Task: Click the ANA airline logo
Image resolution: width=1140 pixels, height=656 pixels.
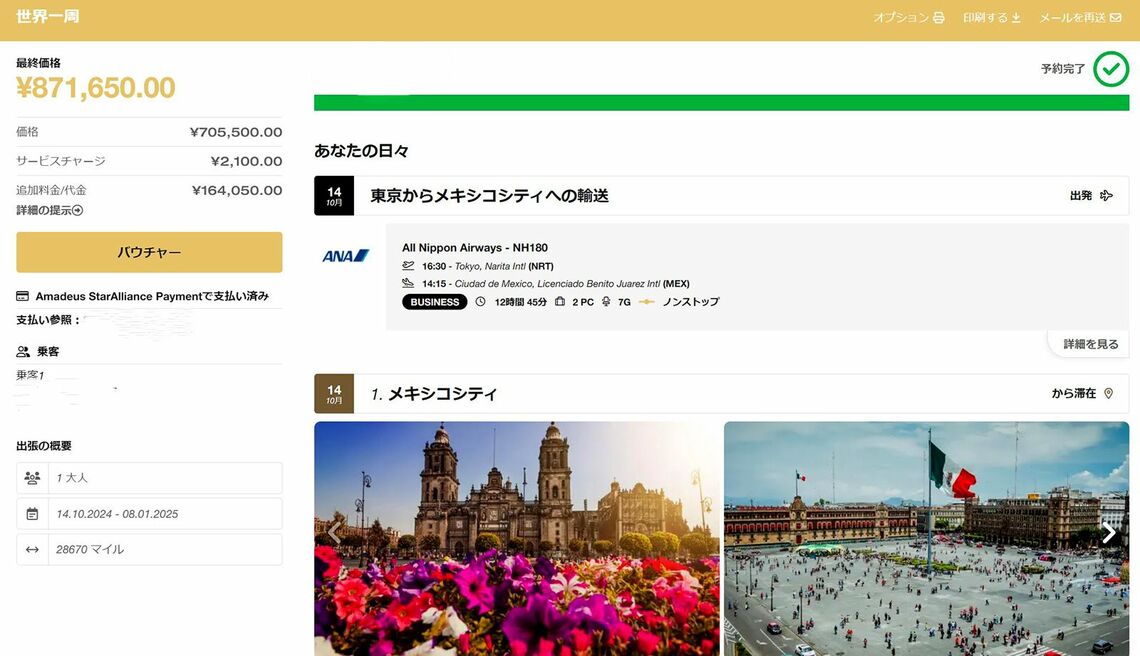Action: (346, 256)
